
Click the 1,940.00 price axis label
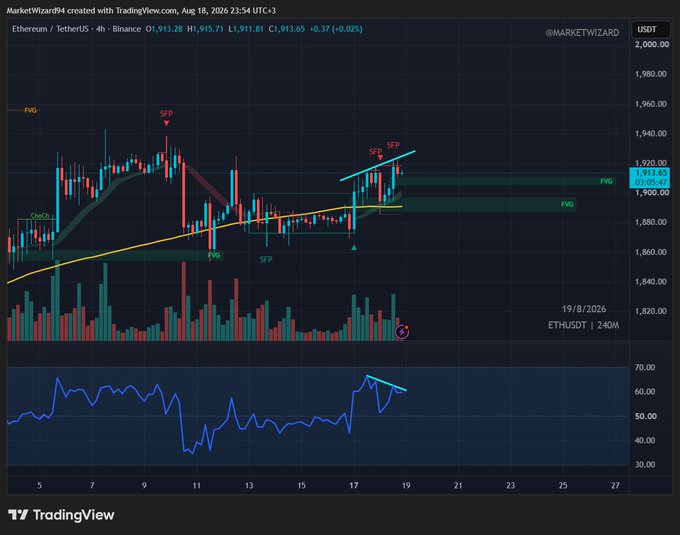coord(651,134)
